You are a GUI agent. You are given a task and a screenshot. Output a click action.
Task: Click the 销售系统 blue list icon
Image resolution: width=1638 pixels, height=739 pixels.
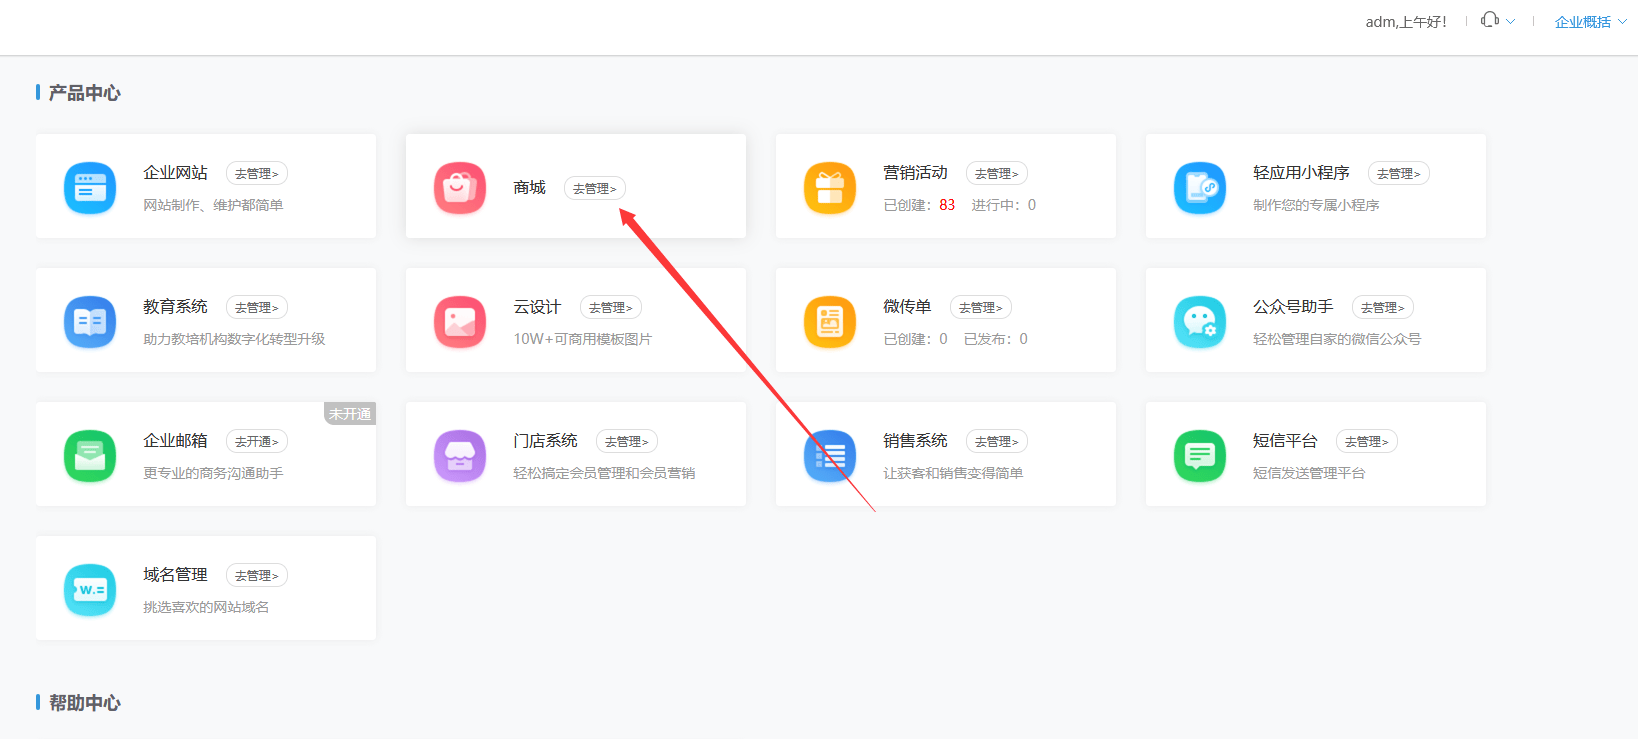coord(830,455)
